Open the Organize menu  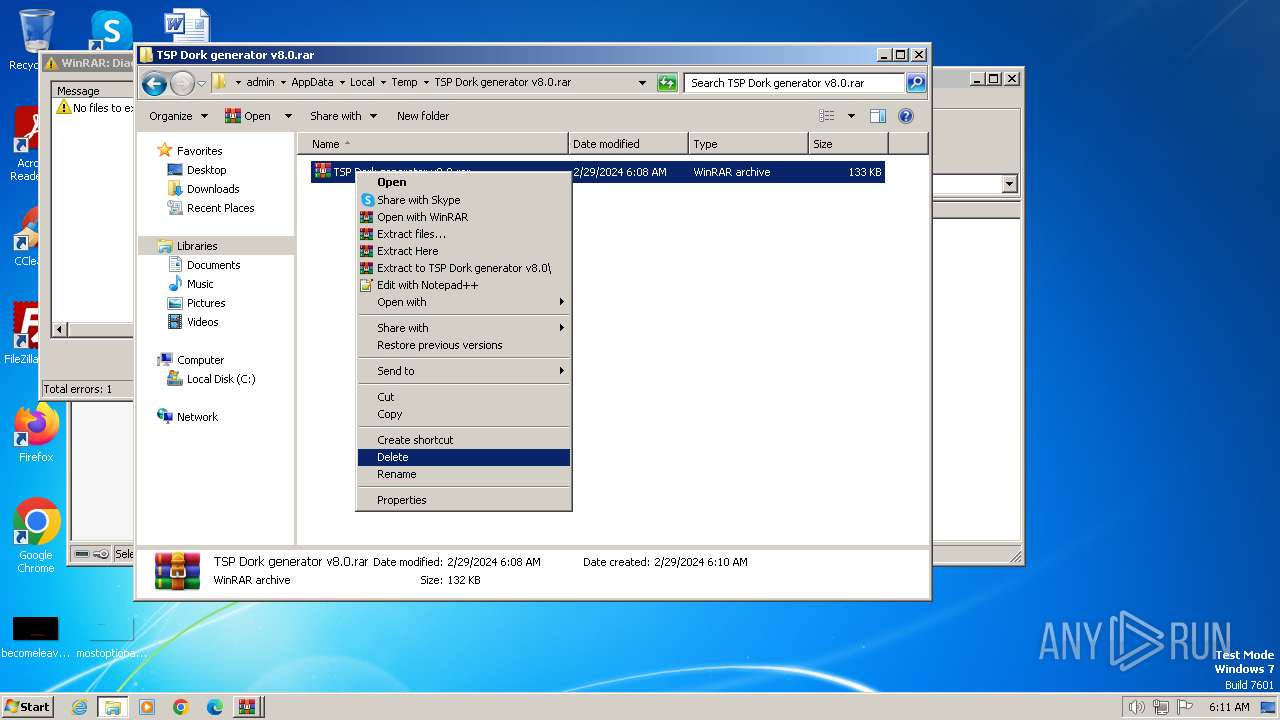pyautogui.click(x=178, y=116)
